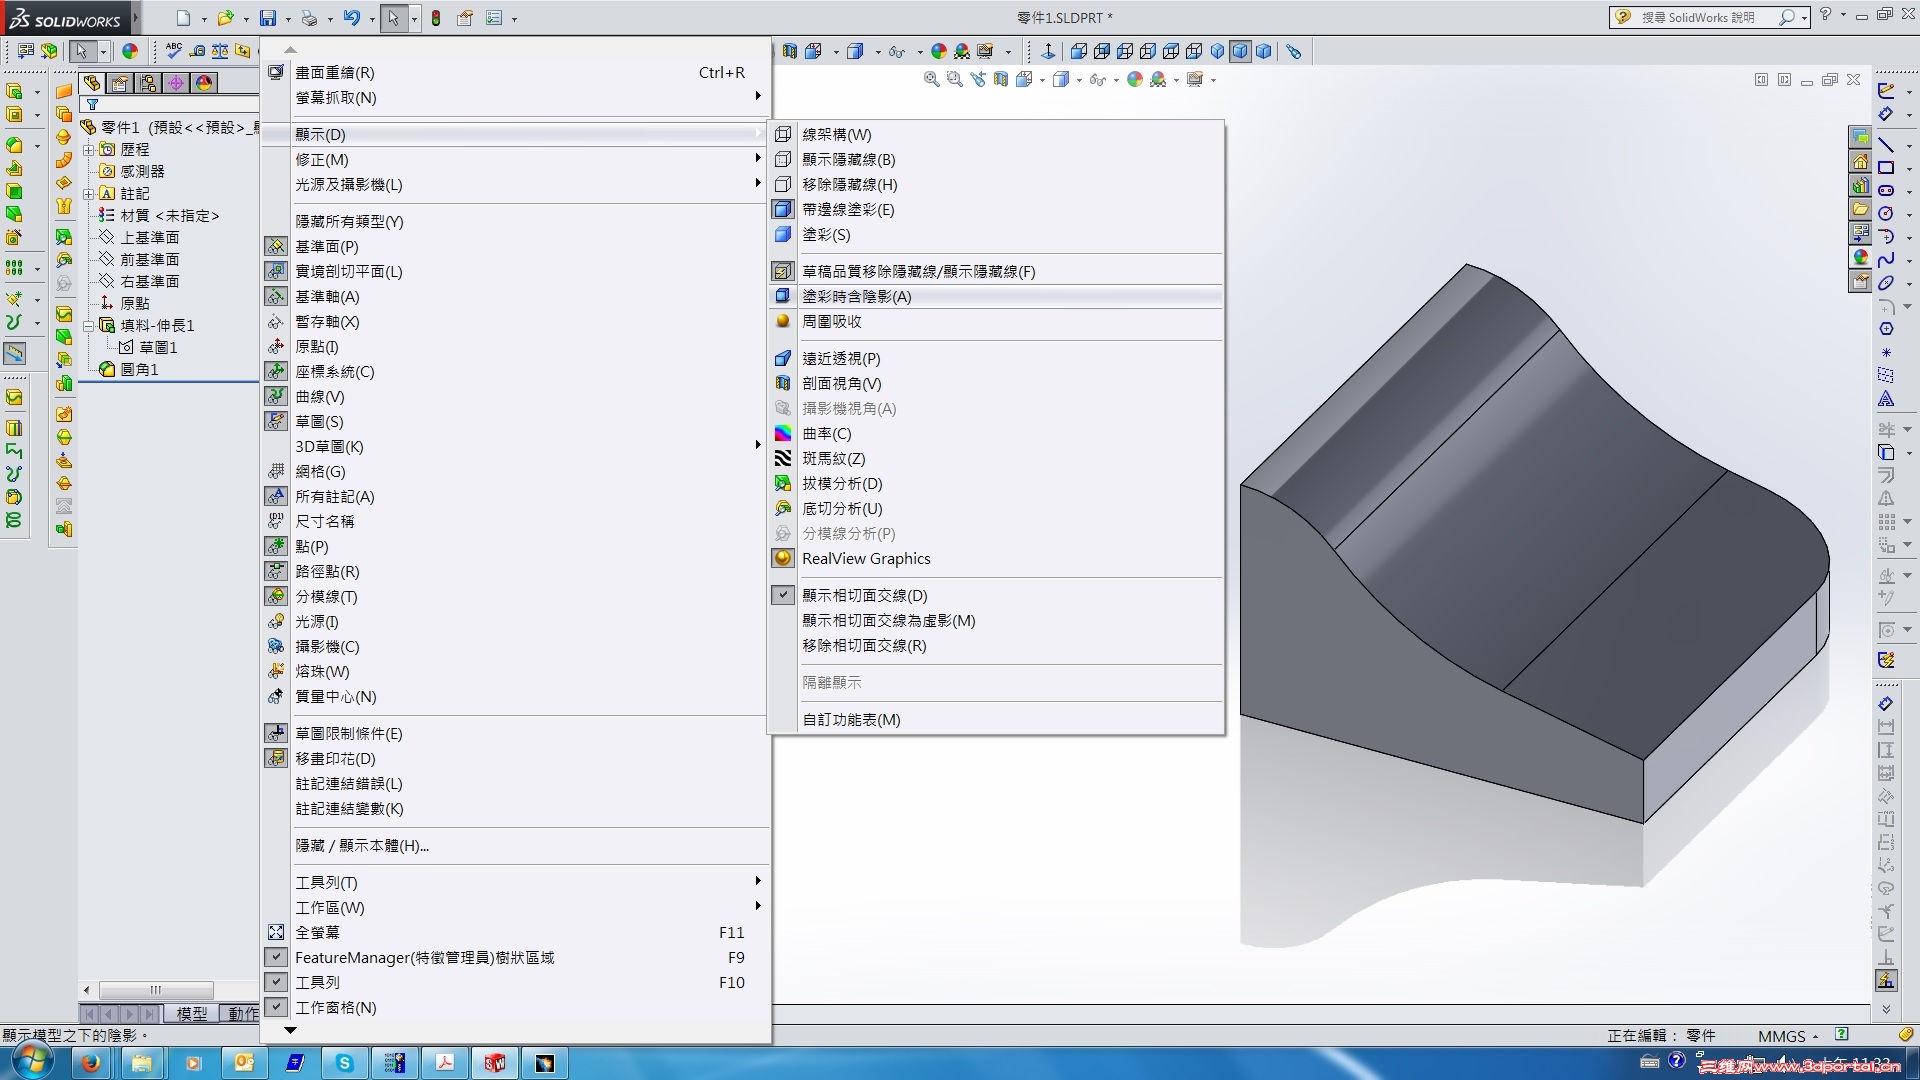Toggle the FeatureManager 樹狀區域 checkbox
This screenshot has width=1920, height=1080.
276,957
